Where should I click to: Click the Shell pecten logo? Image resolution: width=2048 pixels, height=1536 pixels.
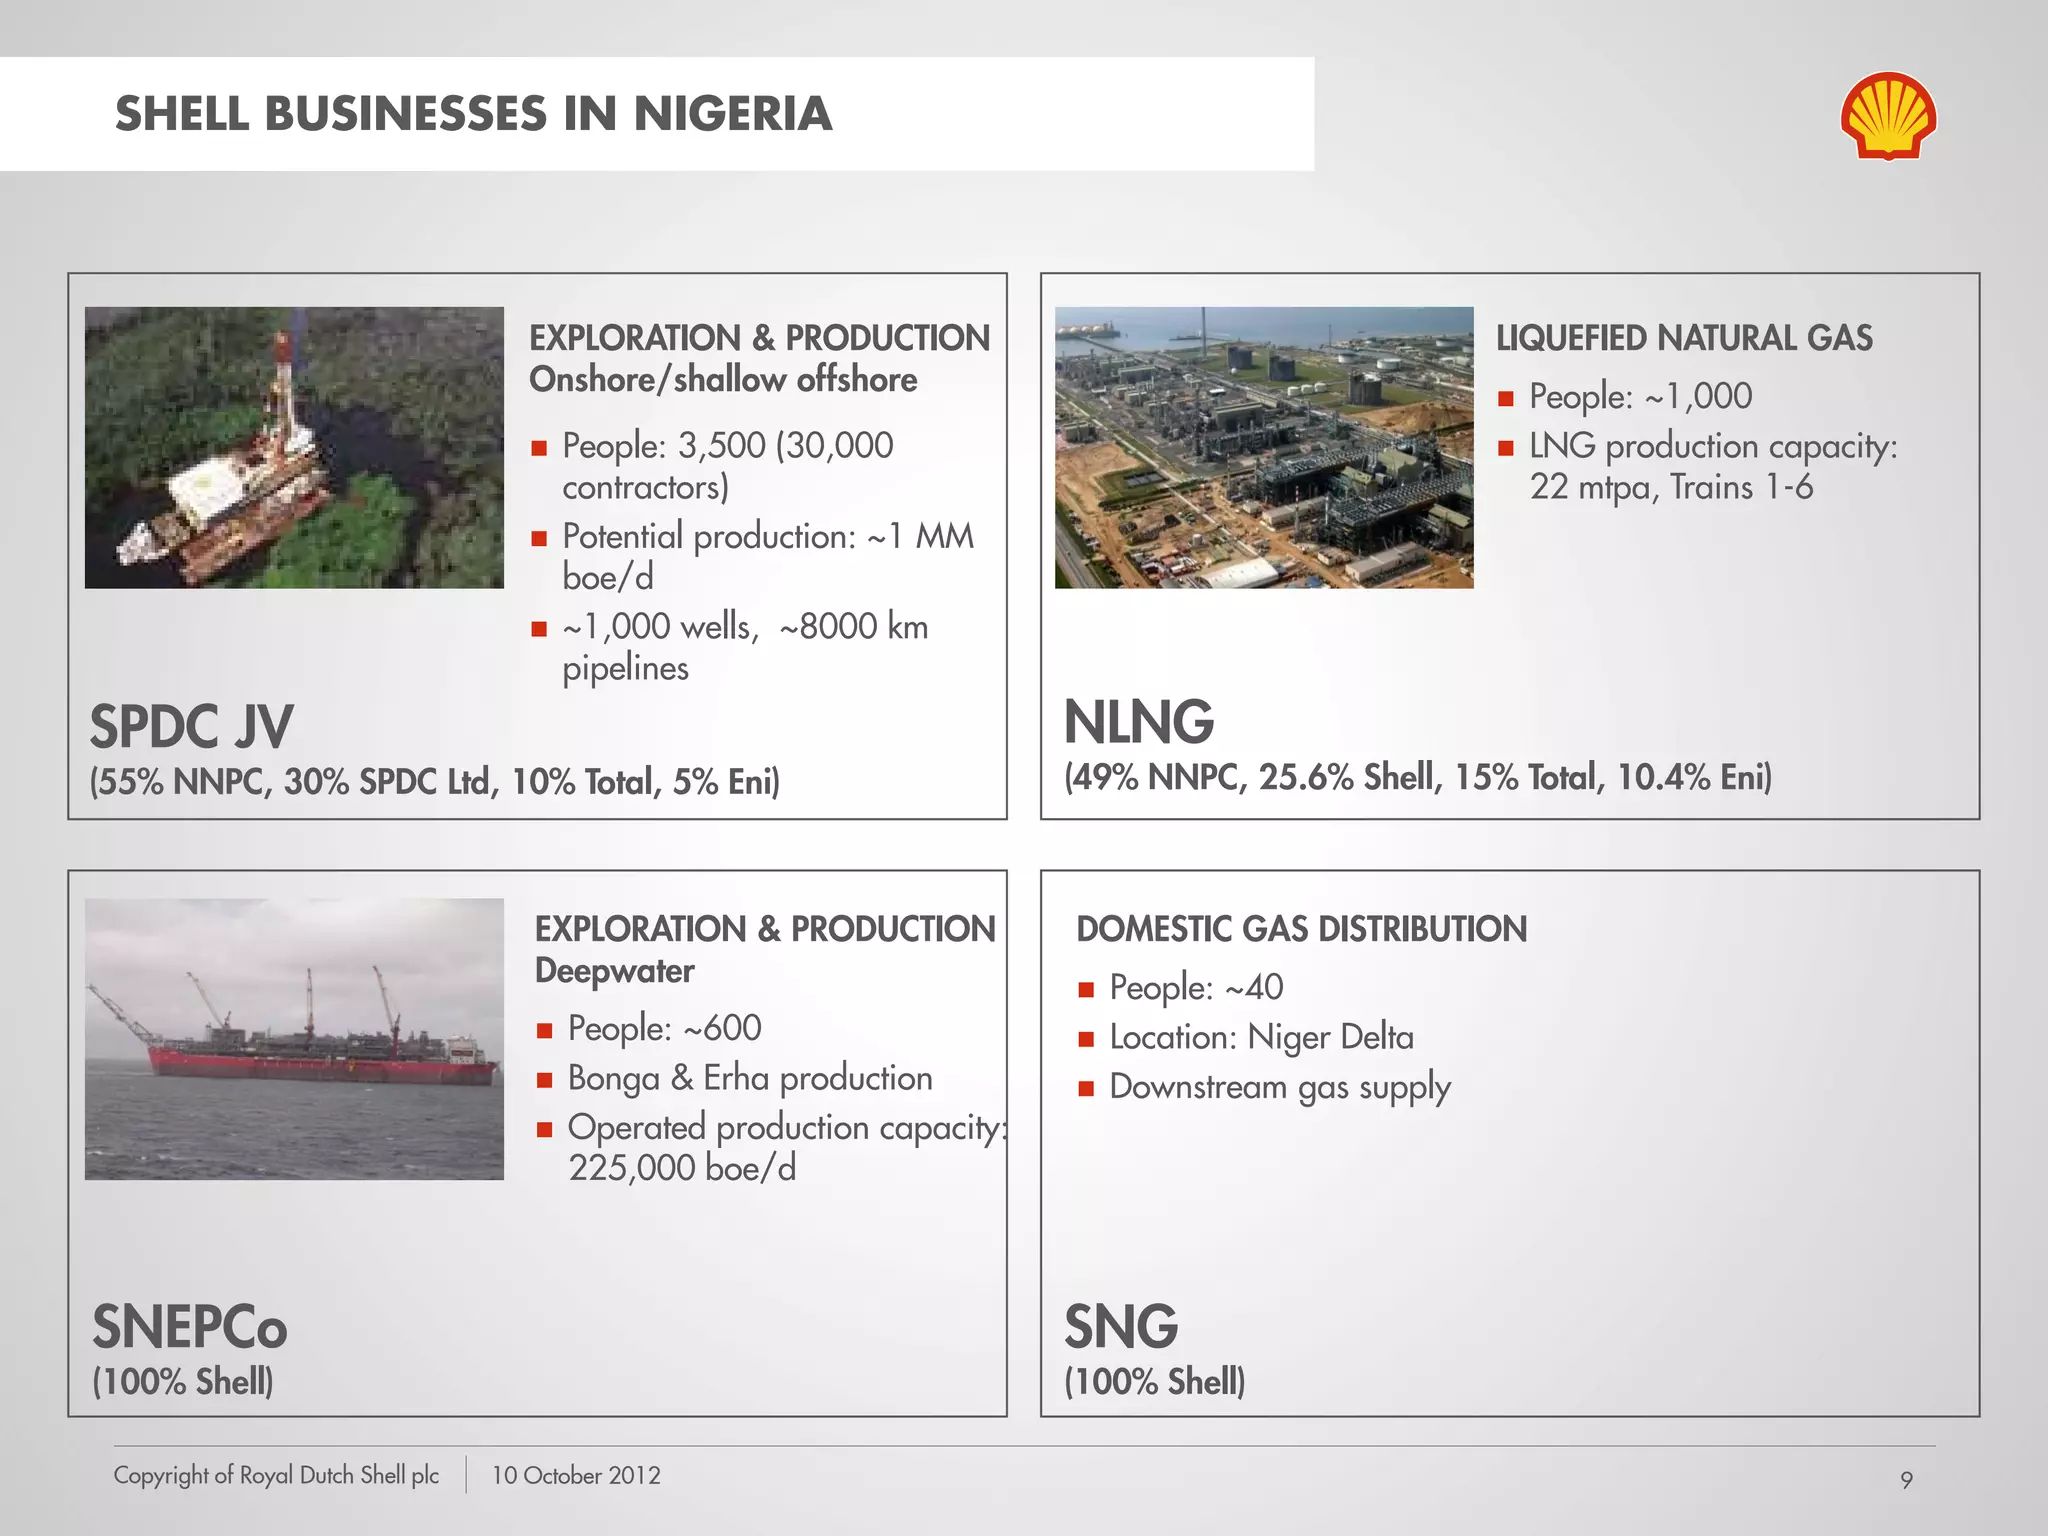[x=1888, y=116]
